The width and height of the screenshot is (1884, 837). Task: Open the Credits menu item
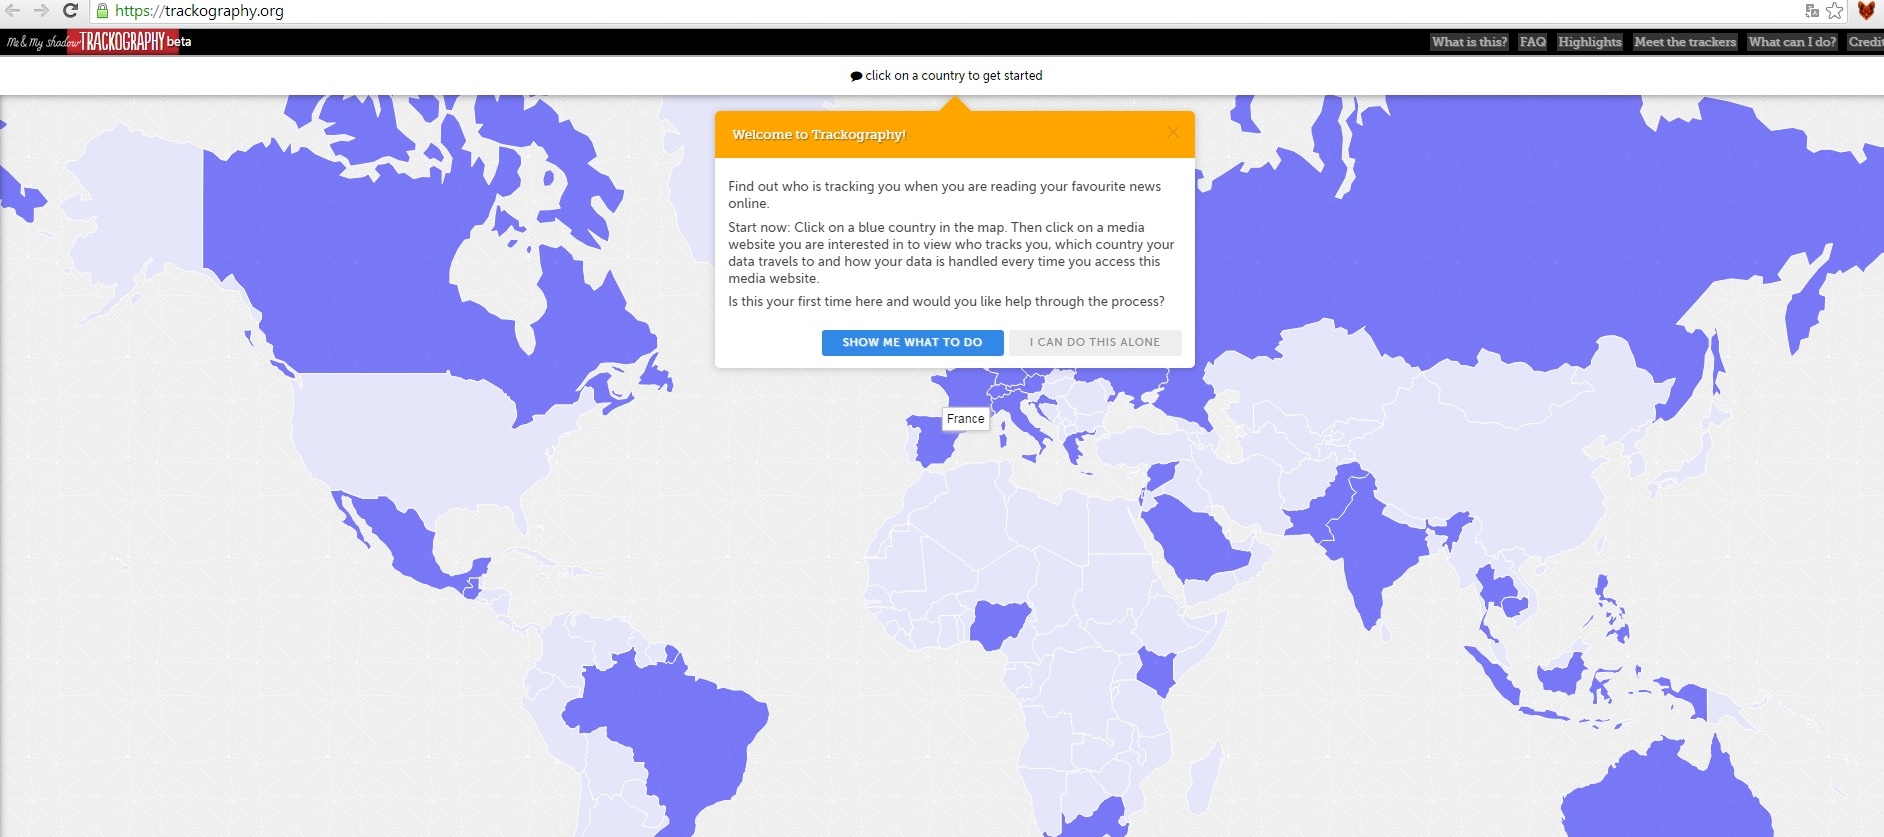(x=1865, y=42)
